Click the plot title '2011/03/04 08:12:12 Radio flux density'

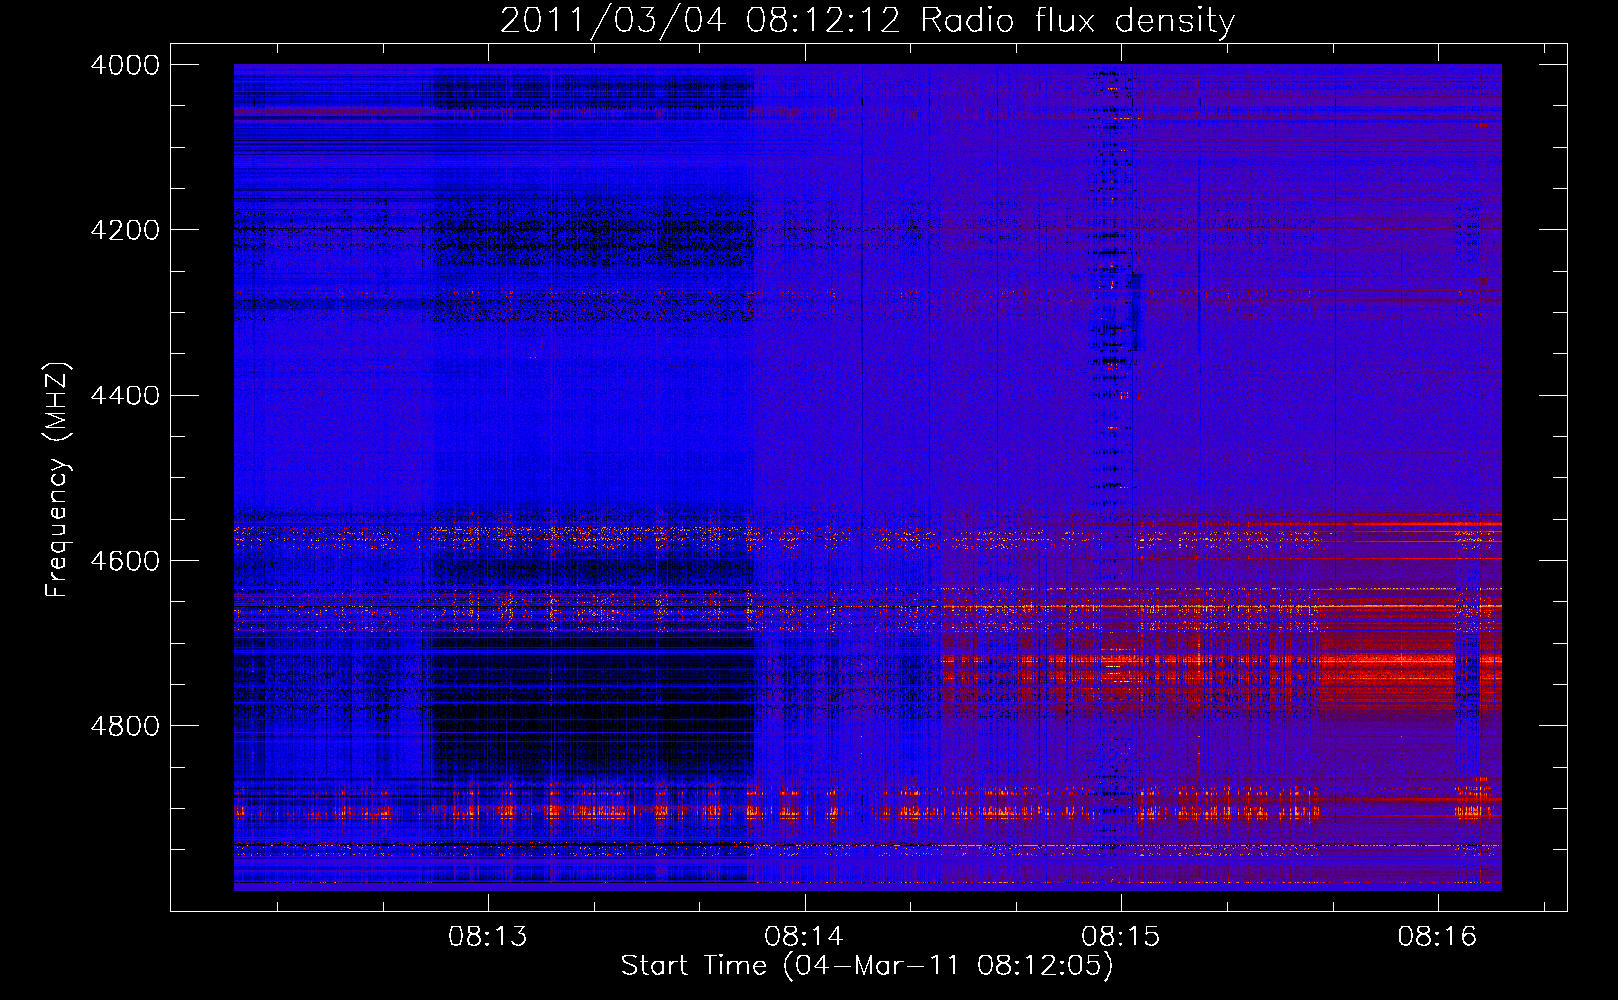click(867, 20)
